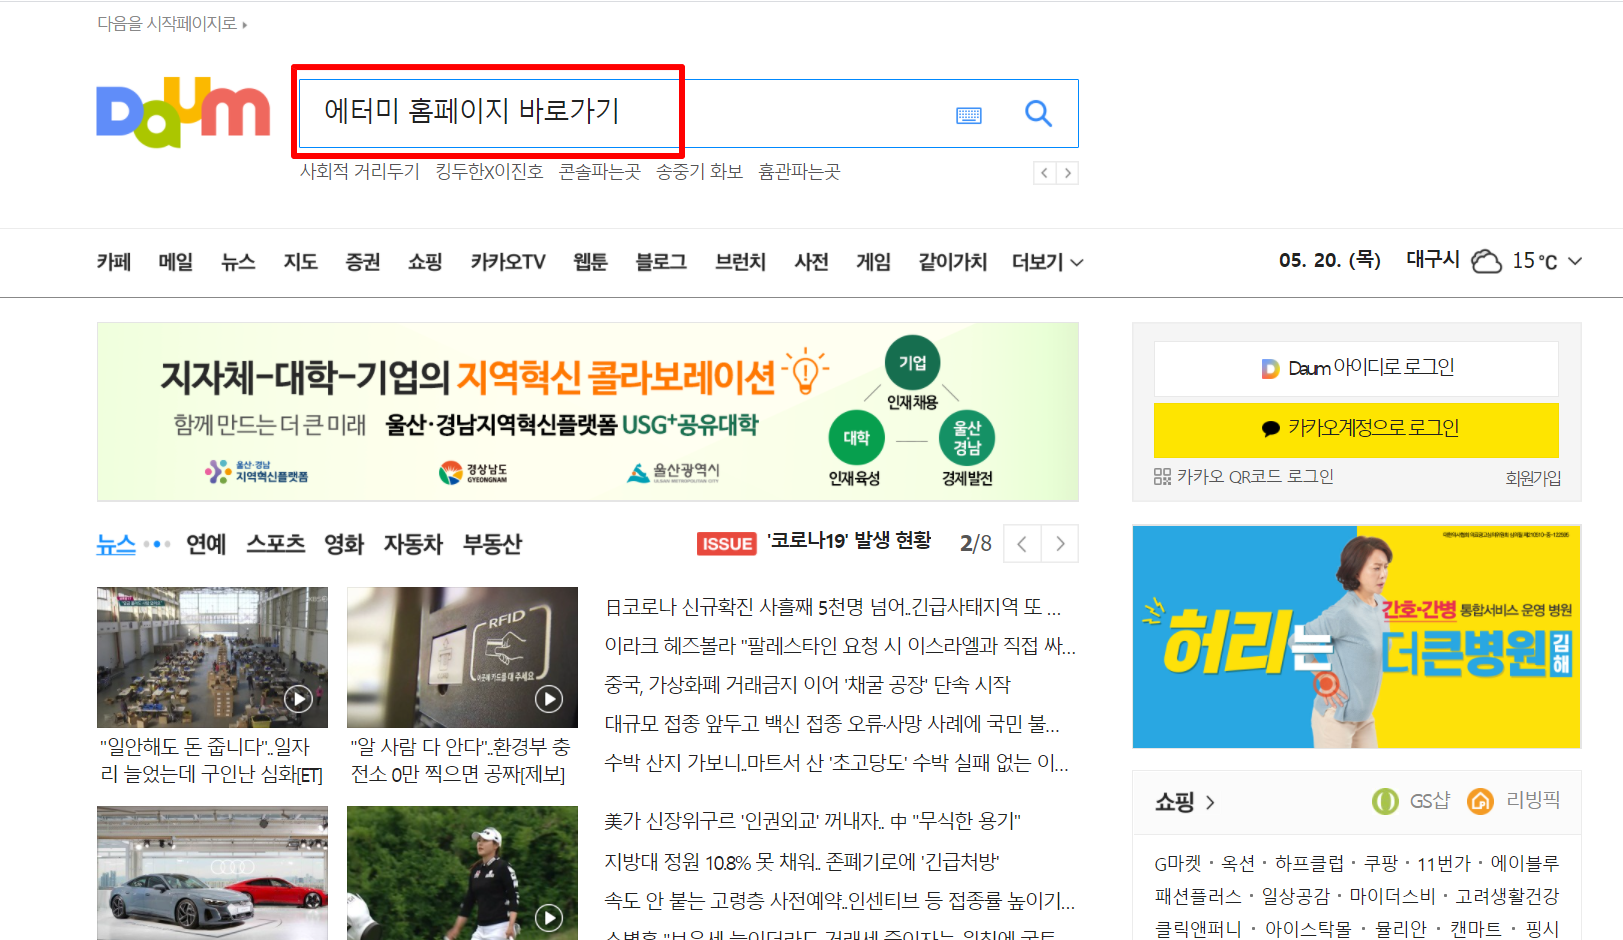Open 카페 from the service menu
Screen dimensions: 1623x940
pyautogui.click(x=114, y=262)
